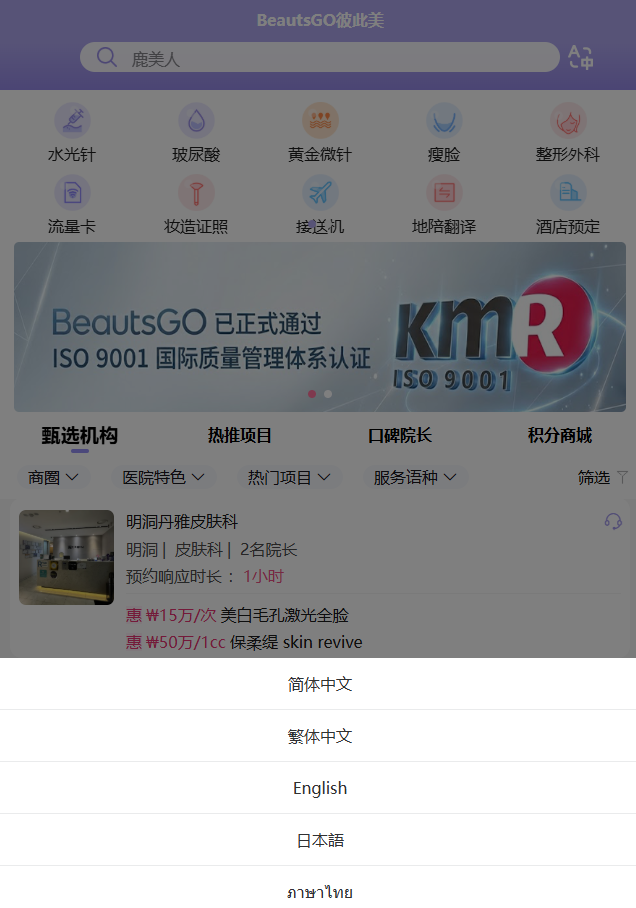Open the 整形外科 category icon
636x908 pixels.
click(568, 120)
